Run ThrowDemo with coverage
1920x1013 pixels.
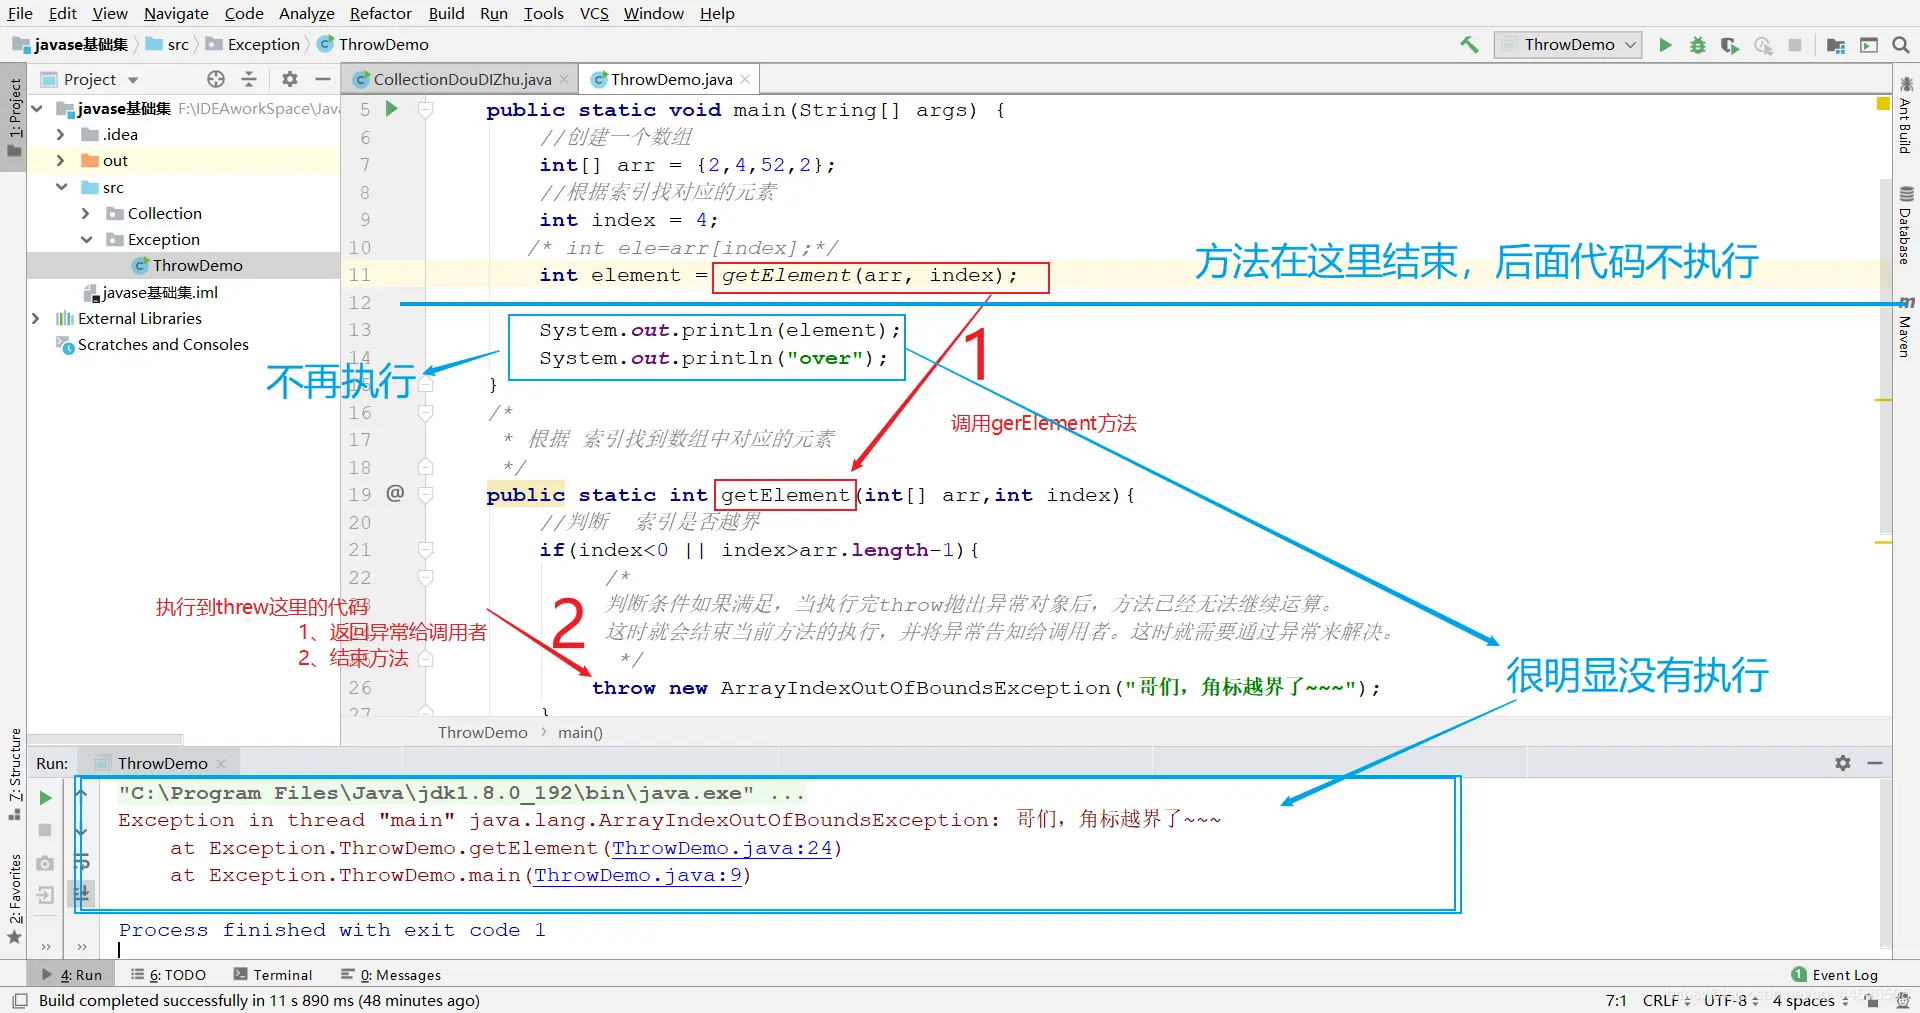point(1729,45)
